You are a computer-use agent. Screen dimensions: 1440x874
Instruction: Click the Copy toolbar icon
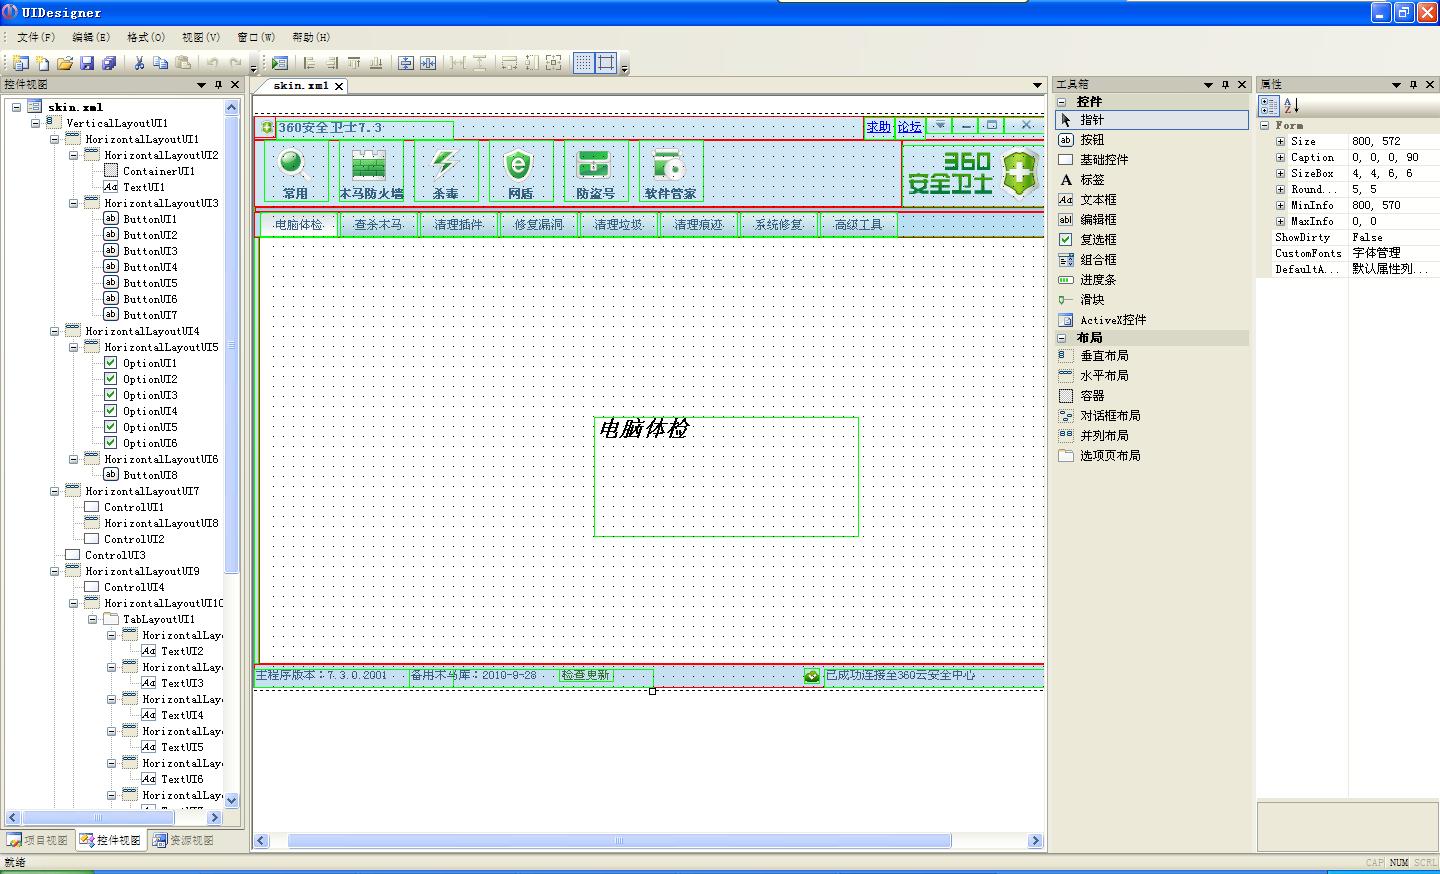[x=160, y=63]
